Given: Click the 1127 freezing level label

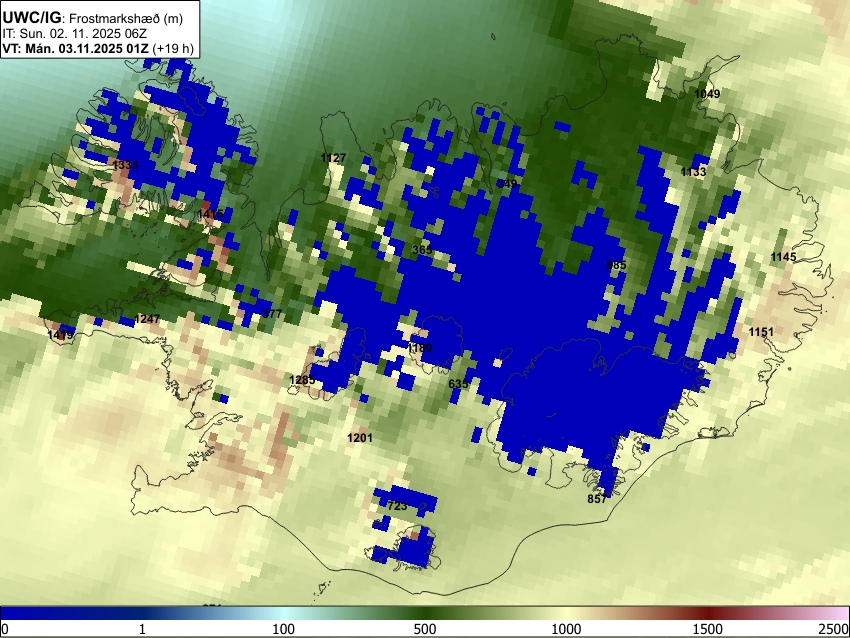Looking at the screenshot, I should click(333, 158).
